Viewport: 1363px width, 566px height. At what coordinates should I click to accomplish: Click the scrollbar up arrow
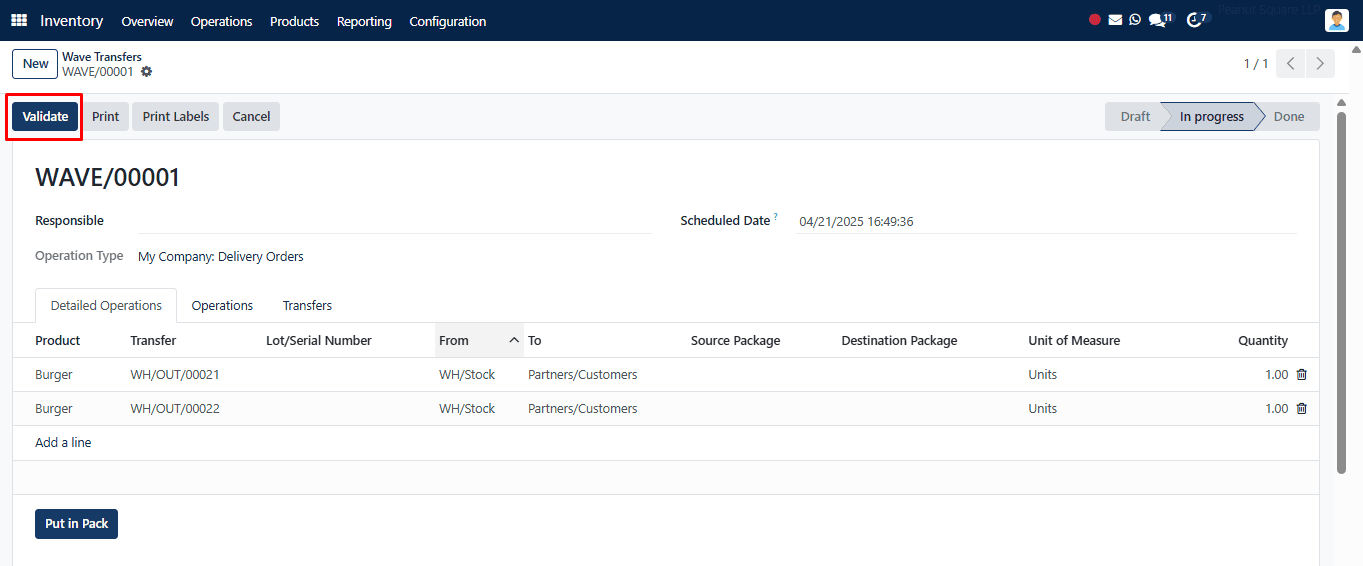[x=1342, y=103]
